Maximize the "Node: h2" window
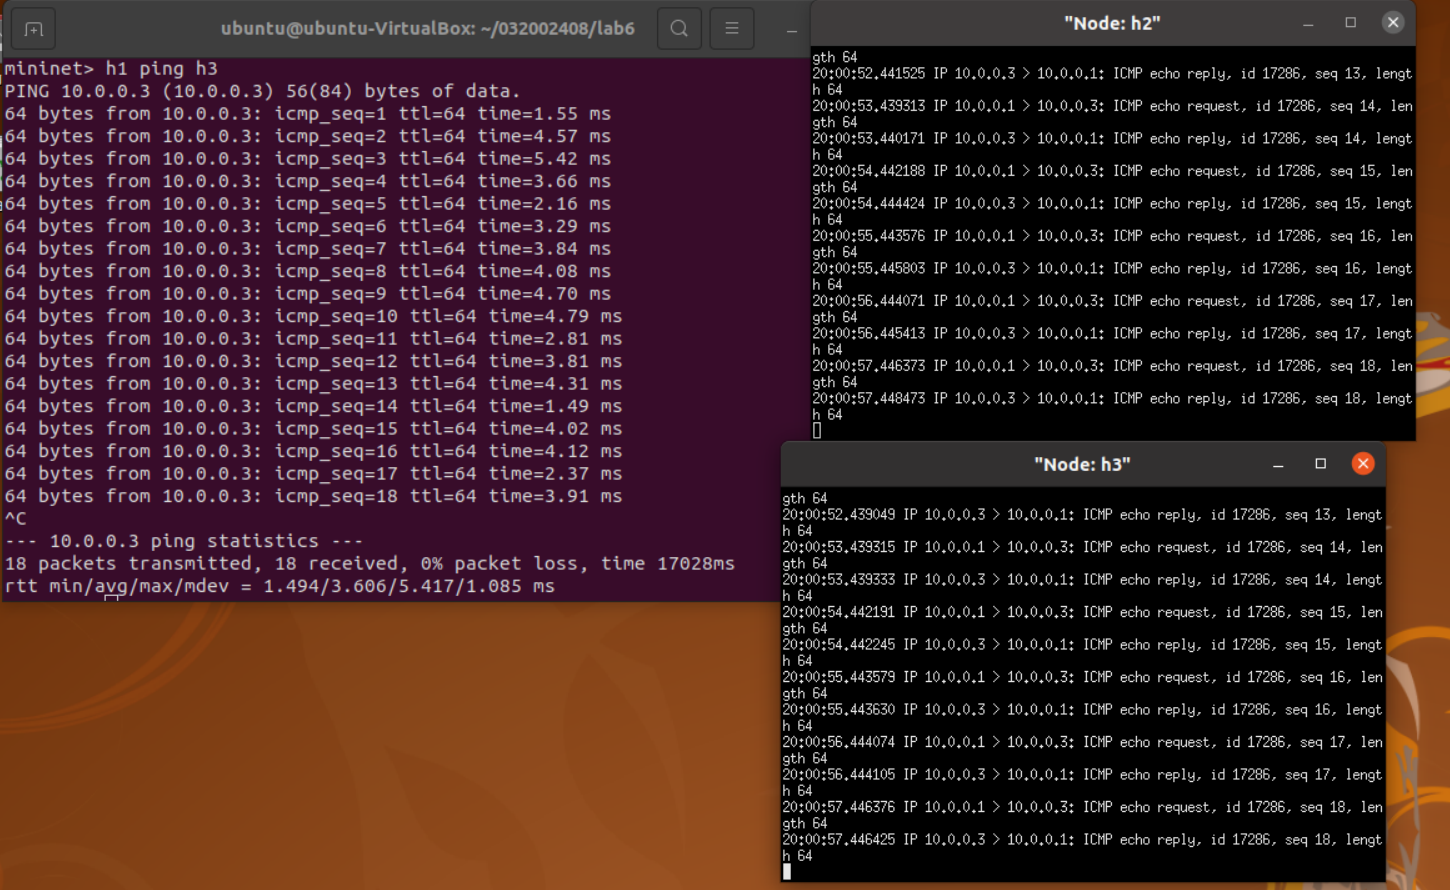Viewport: 1450px width, 890px height. point(1350,23)
